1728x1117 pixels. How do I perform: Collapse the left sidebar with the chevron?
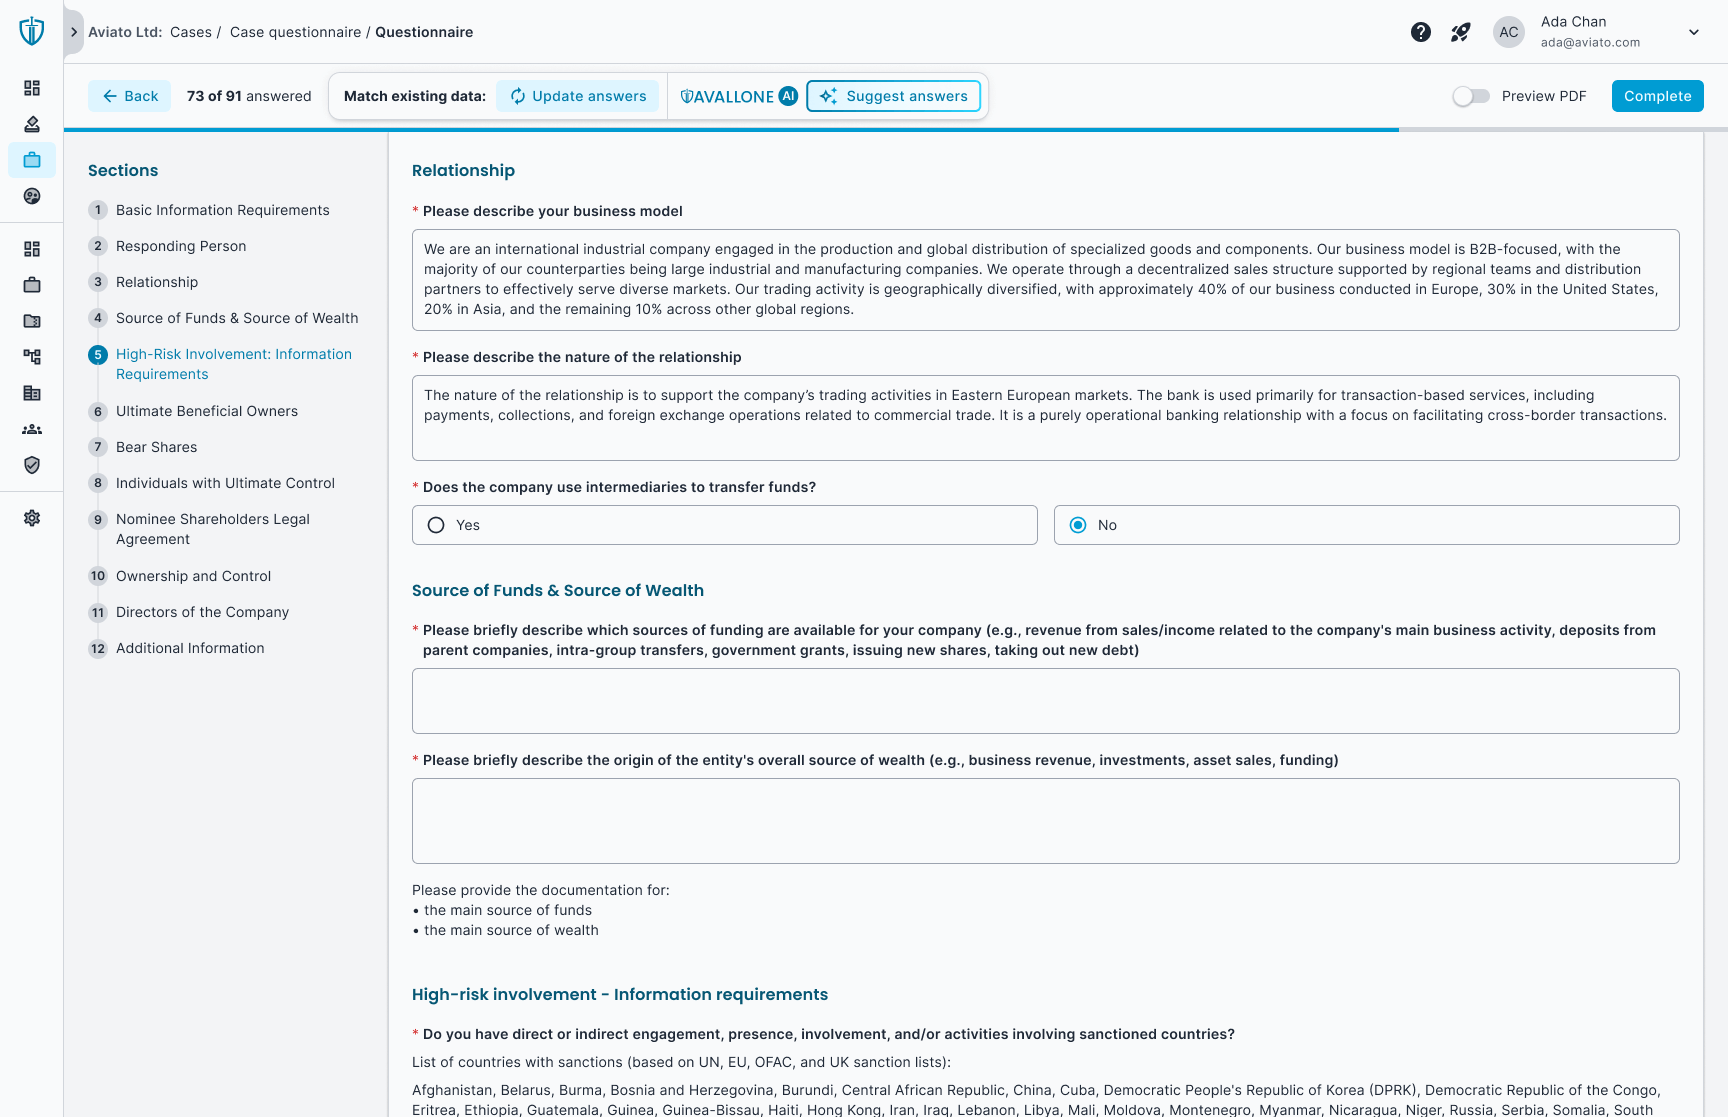click(73, 31)
